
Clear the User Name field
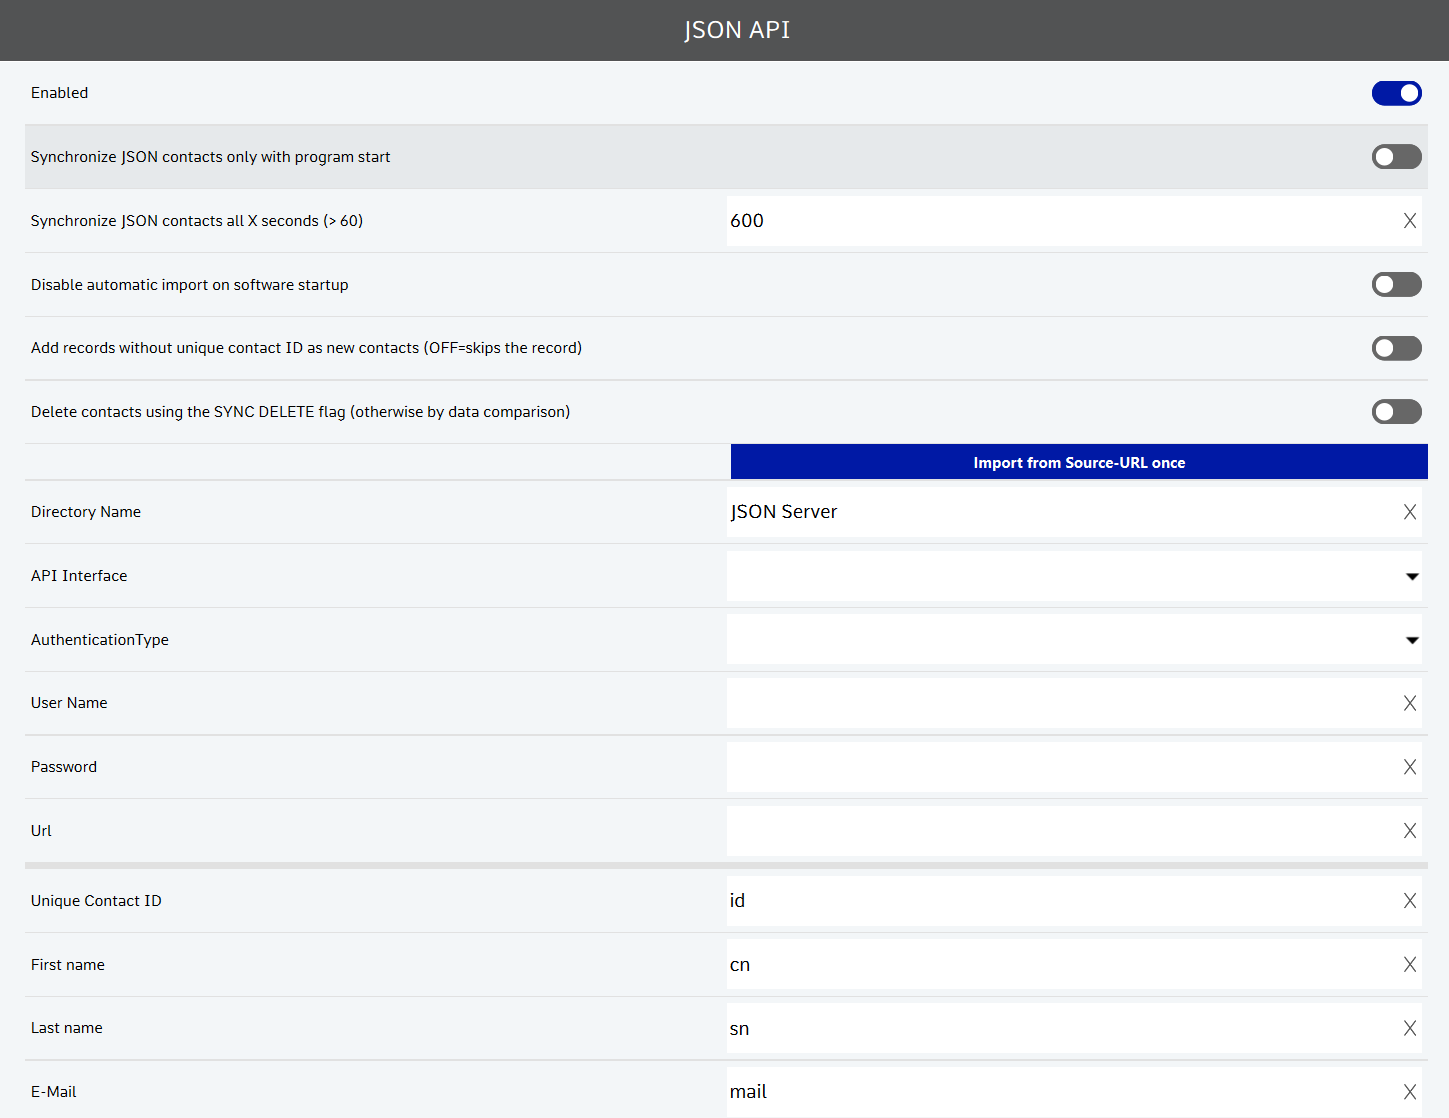click(x=1409, y=703)
